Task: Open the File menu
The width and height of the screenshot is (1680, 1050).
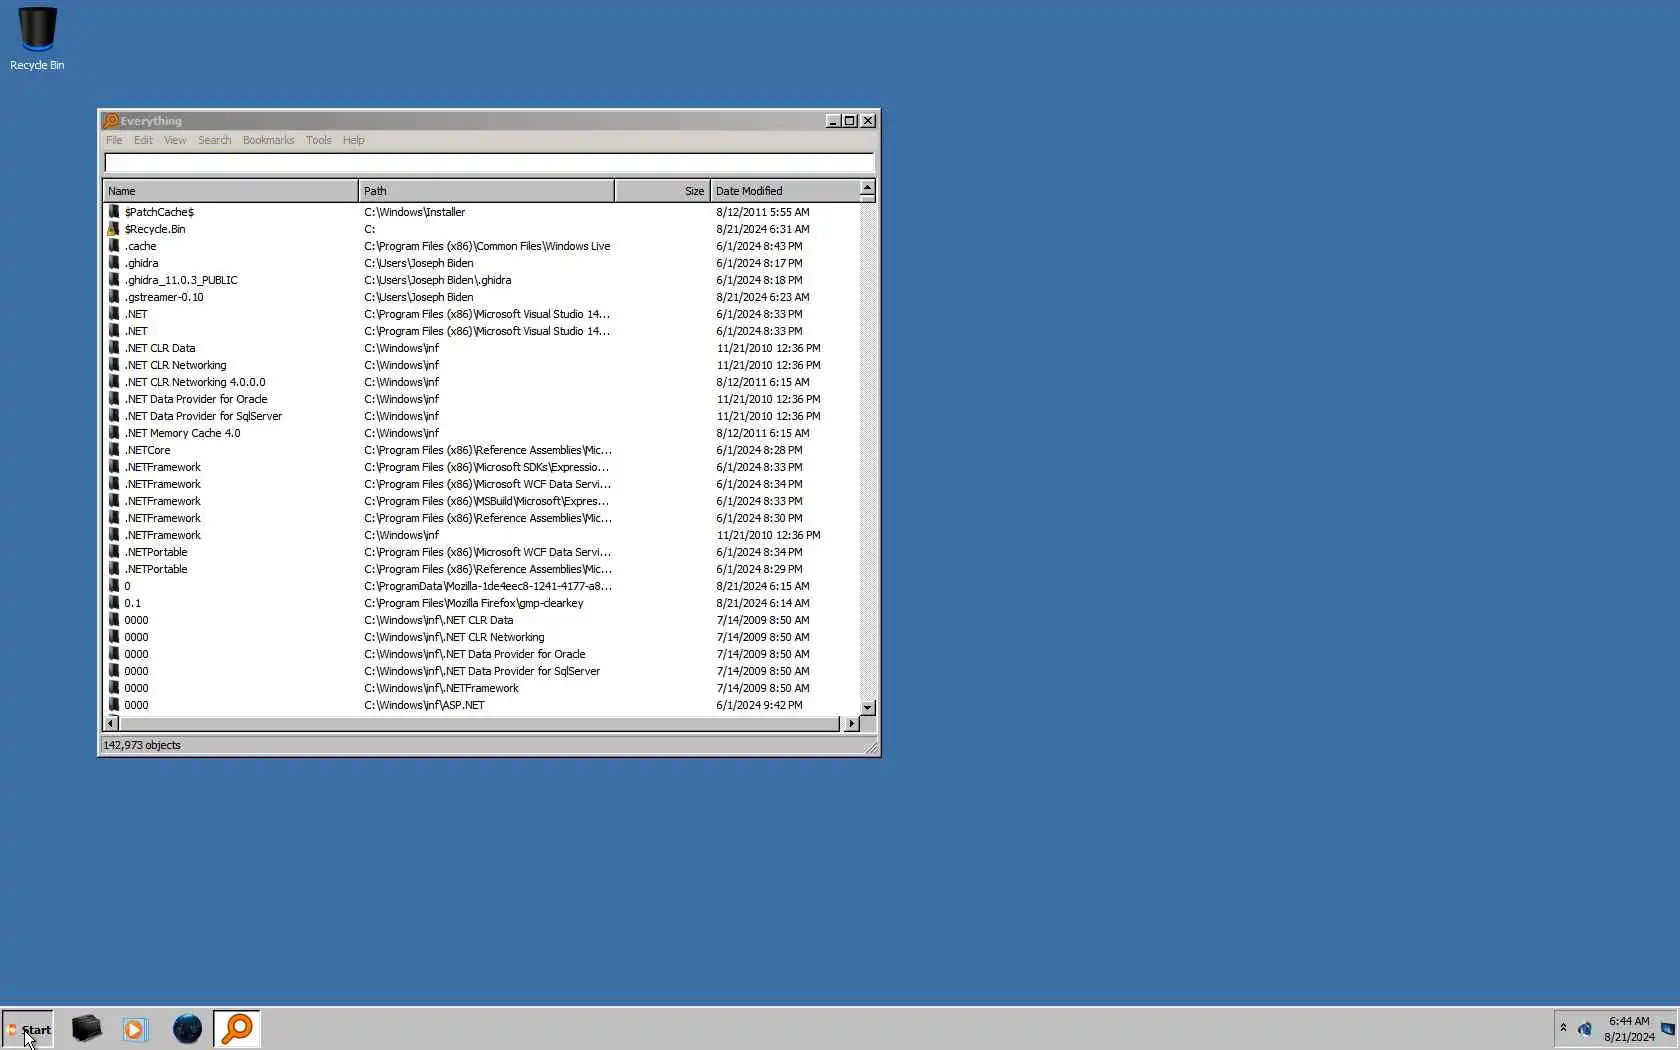Action: (x=114, y=140)
